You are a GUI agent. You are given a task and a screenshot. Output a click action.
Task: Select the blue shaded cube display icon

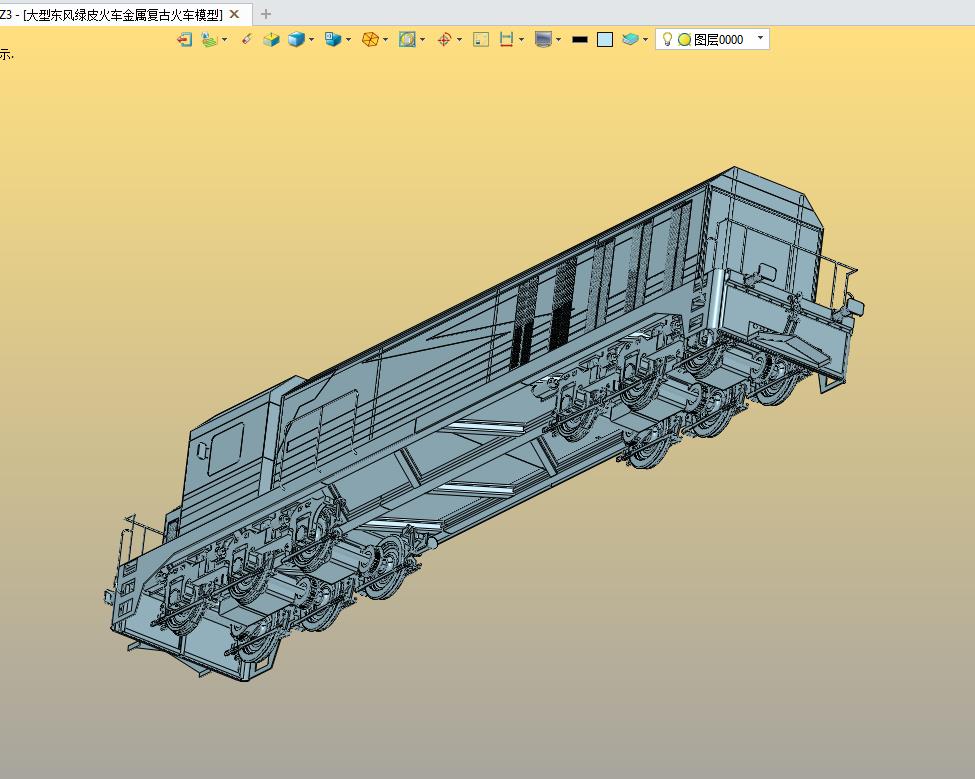point(296,40)
